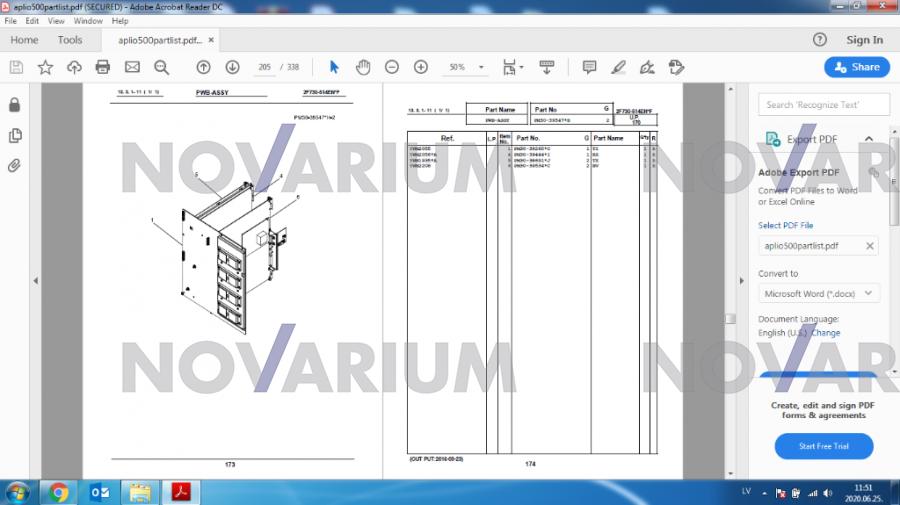Click the zoom in plus icon
Screen dimensions: 900x505
click(421, 67)
